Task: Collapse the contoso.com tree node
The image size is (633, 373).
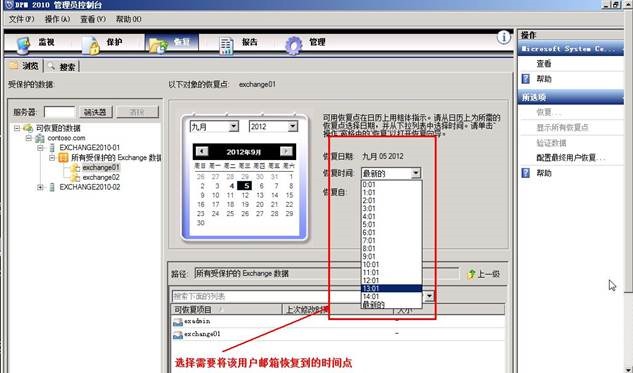Action: 28,138
